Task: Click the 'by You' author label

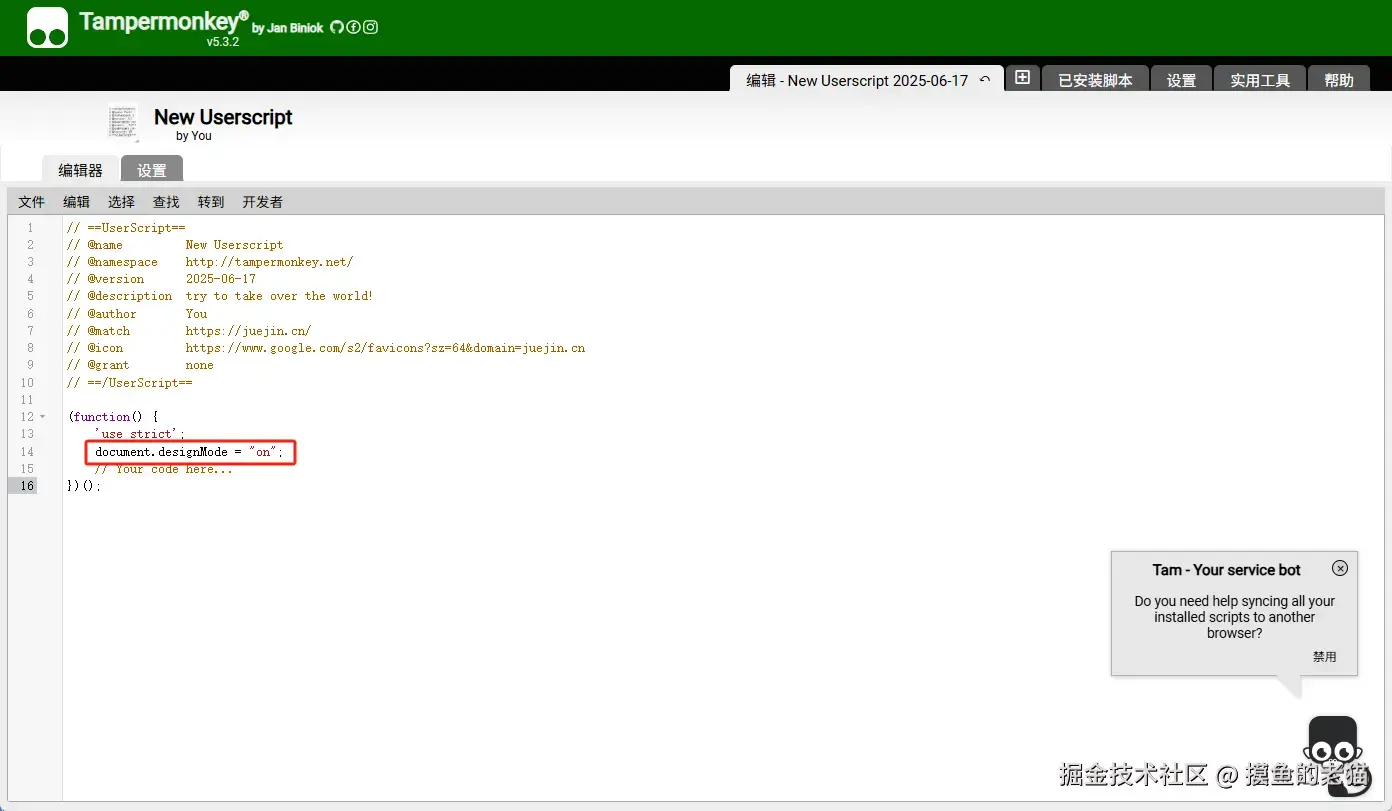Action: [194, 136]
